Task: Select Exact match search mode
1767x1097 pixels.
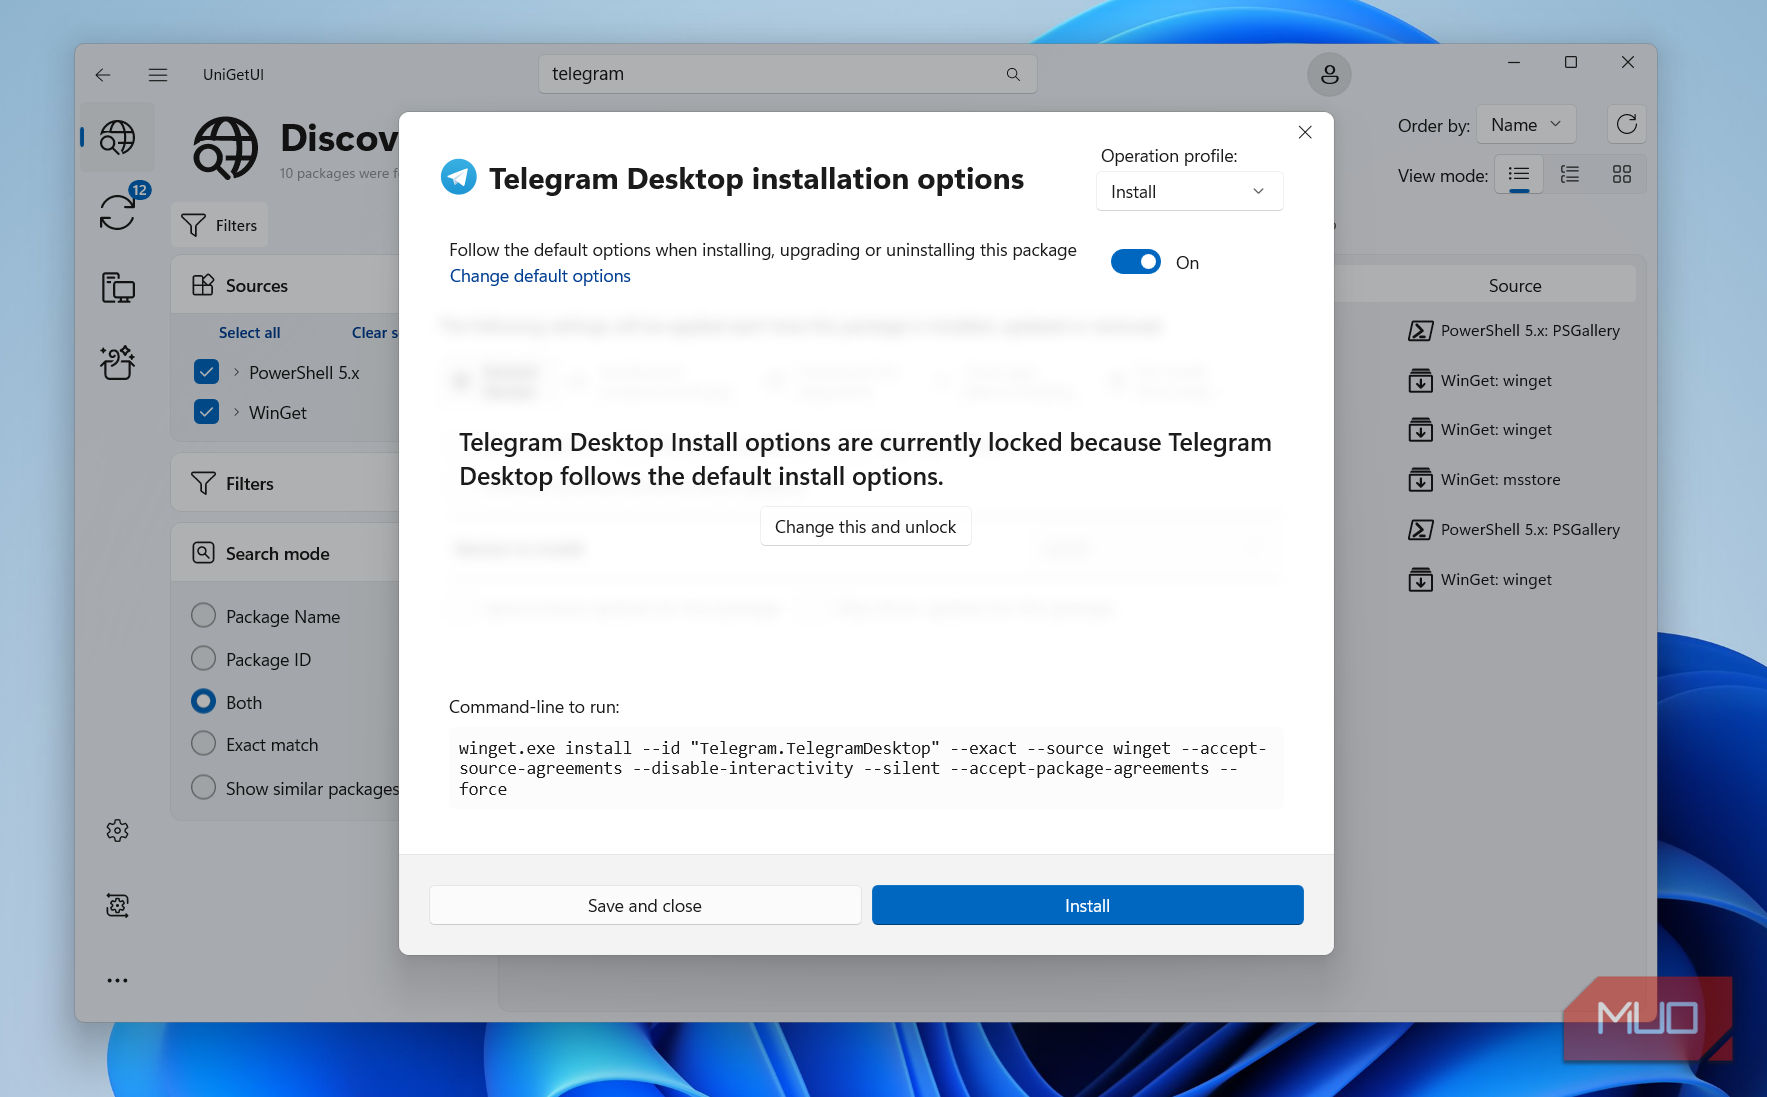Action: point(203,744)
